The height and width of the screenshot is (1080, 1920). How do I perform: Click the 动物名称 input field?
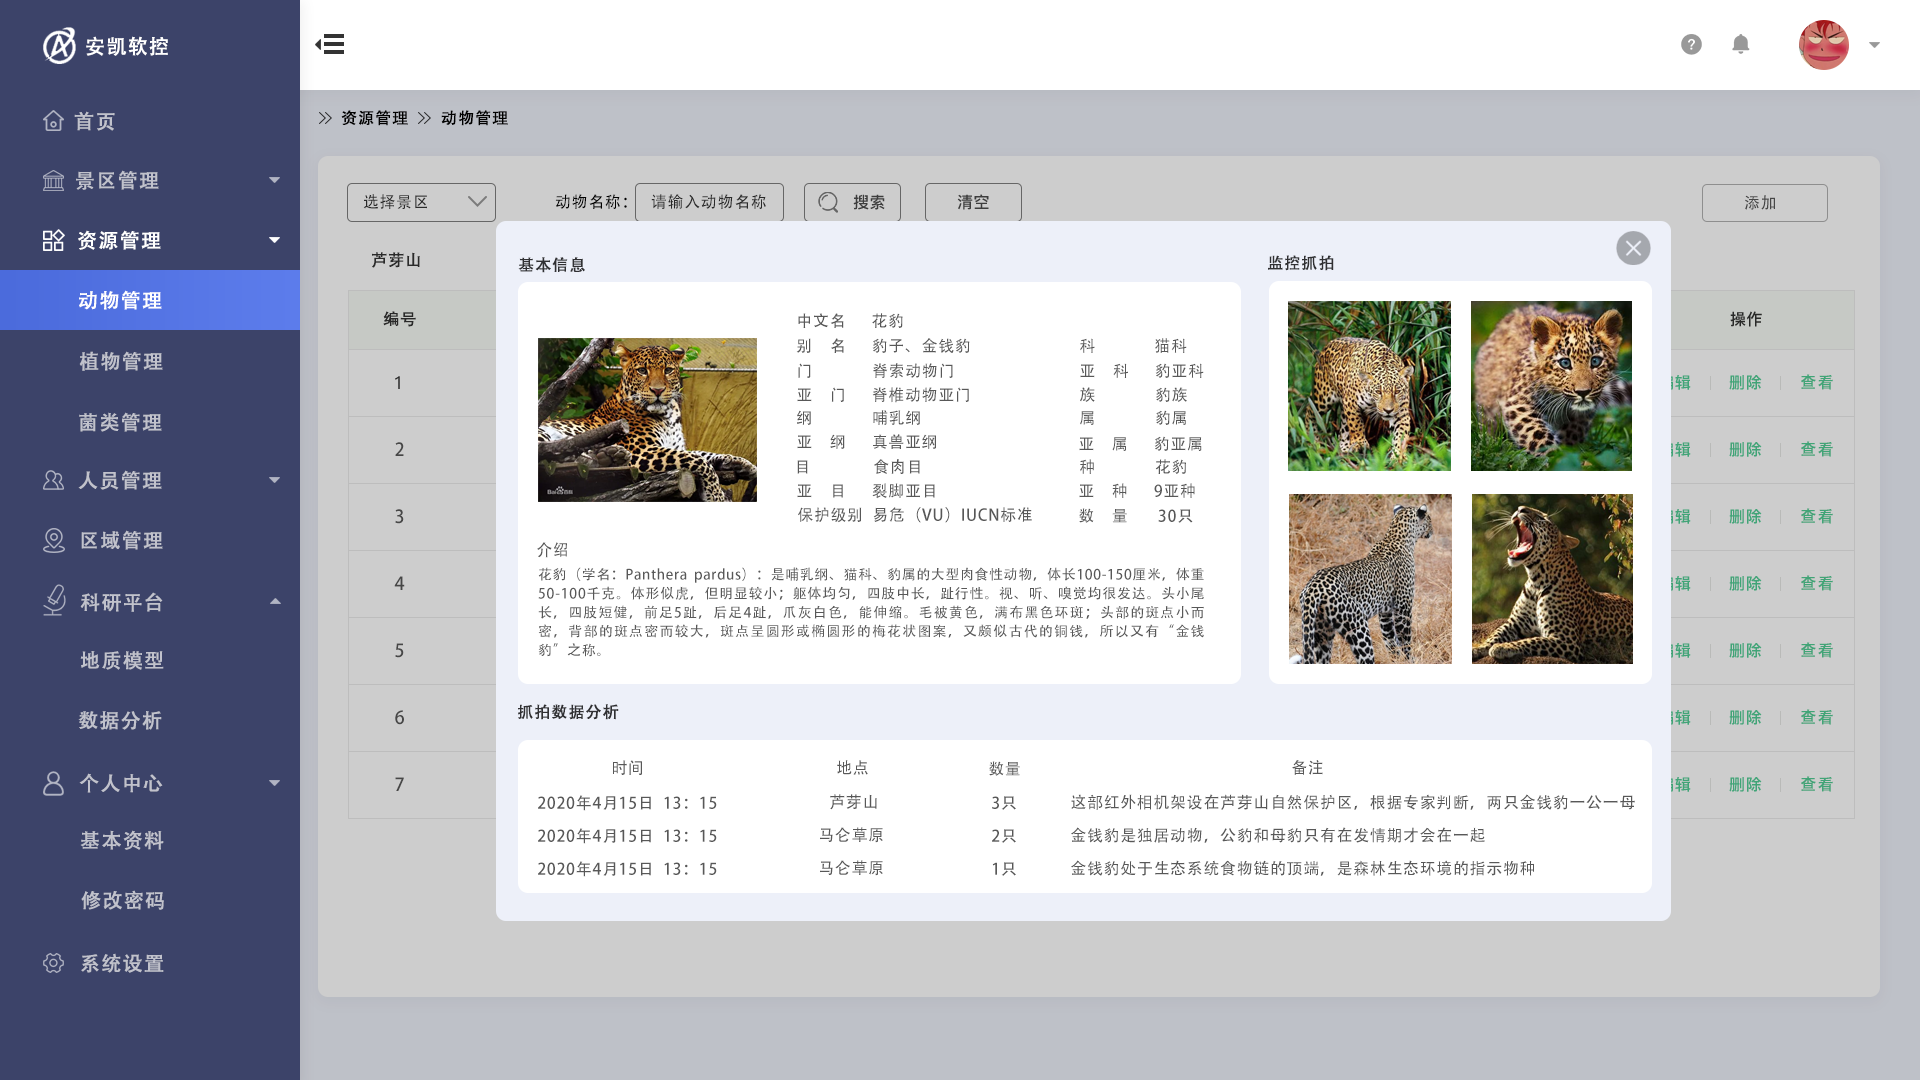tap(709, 202)
